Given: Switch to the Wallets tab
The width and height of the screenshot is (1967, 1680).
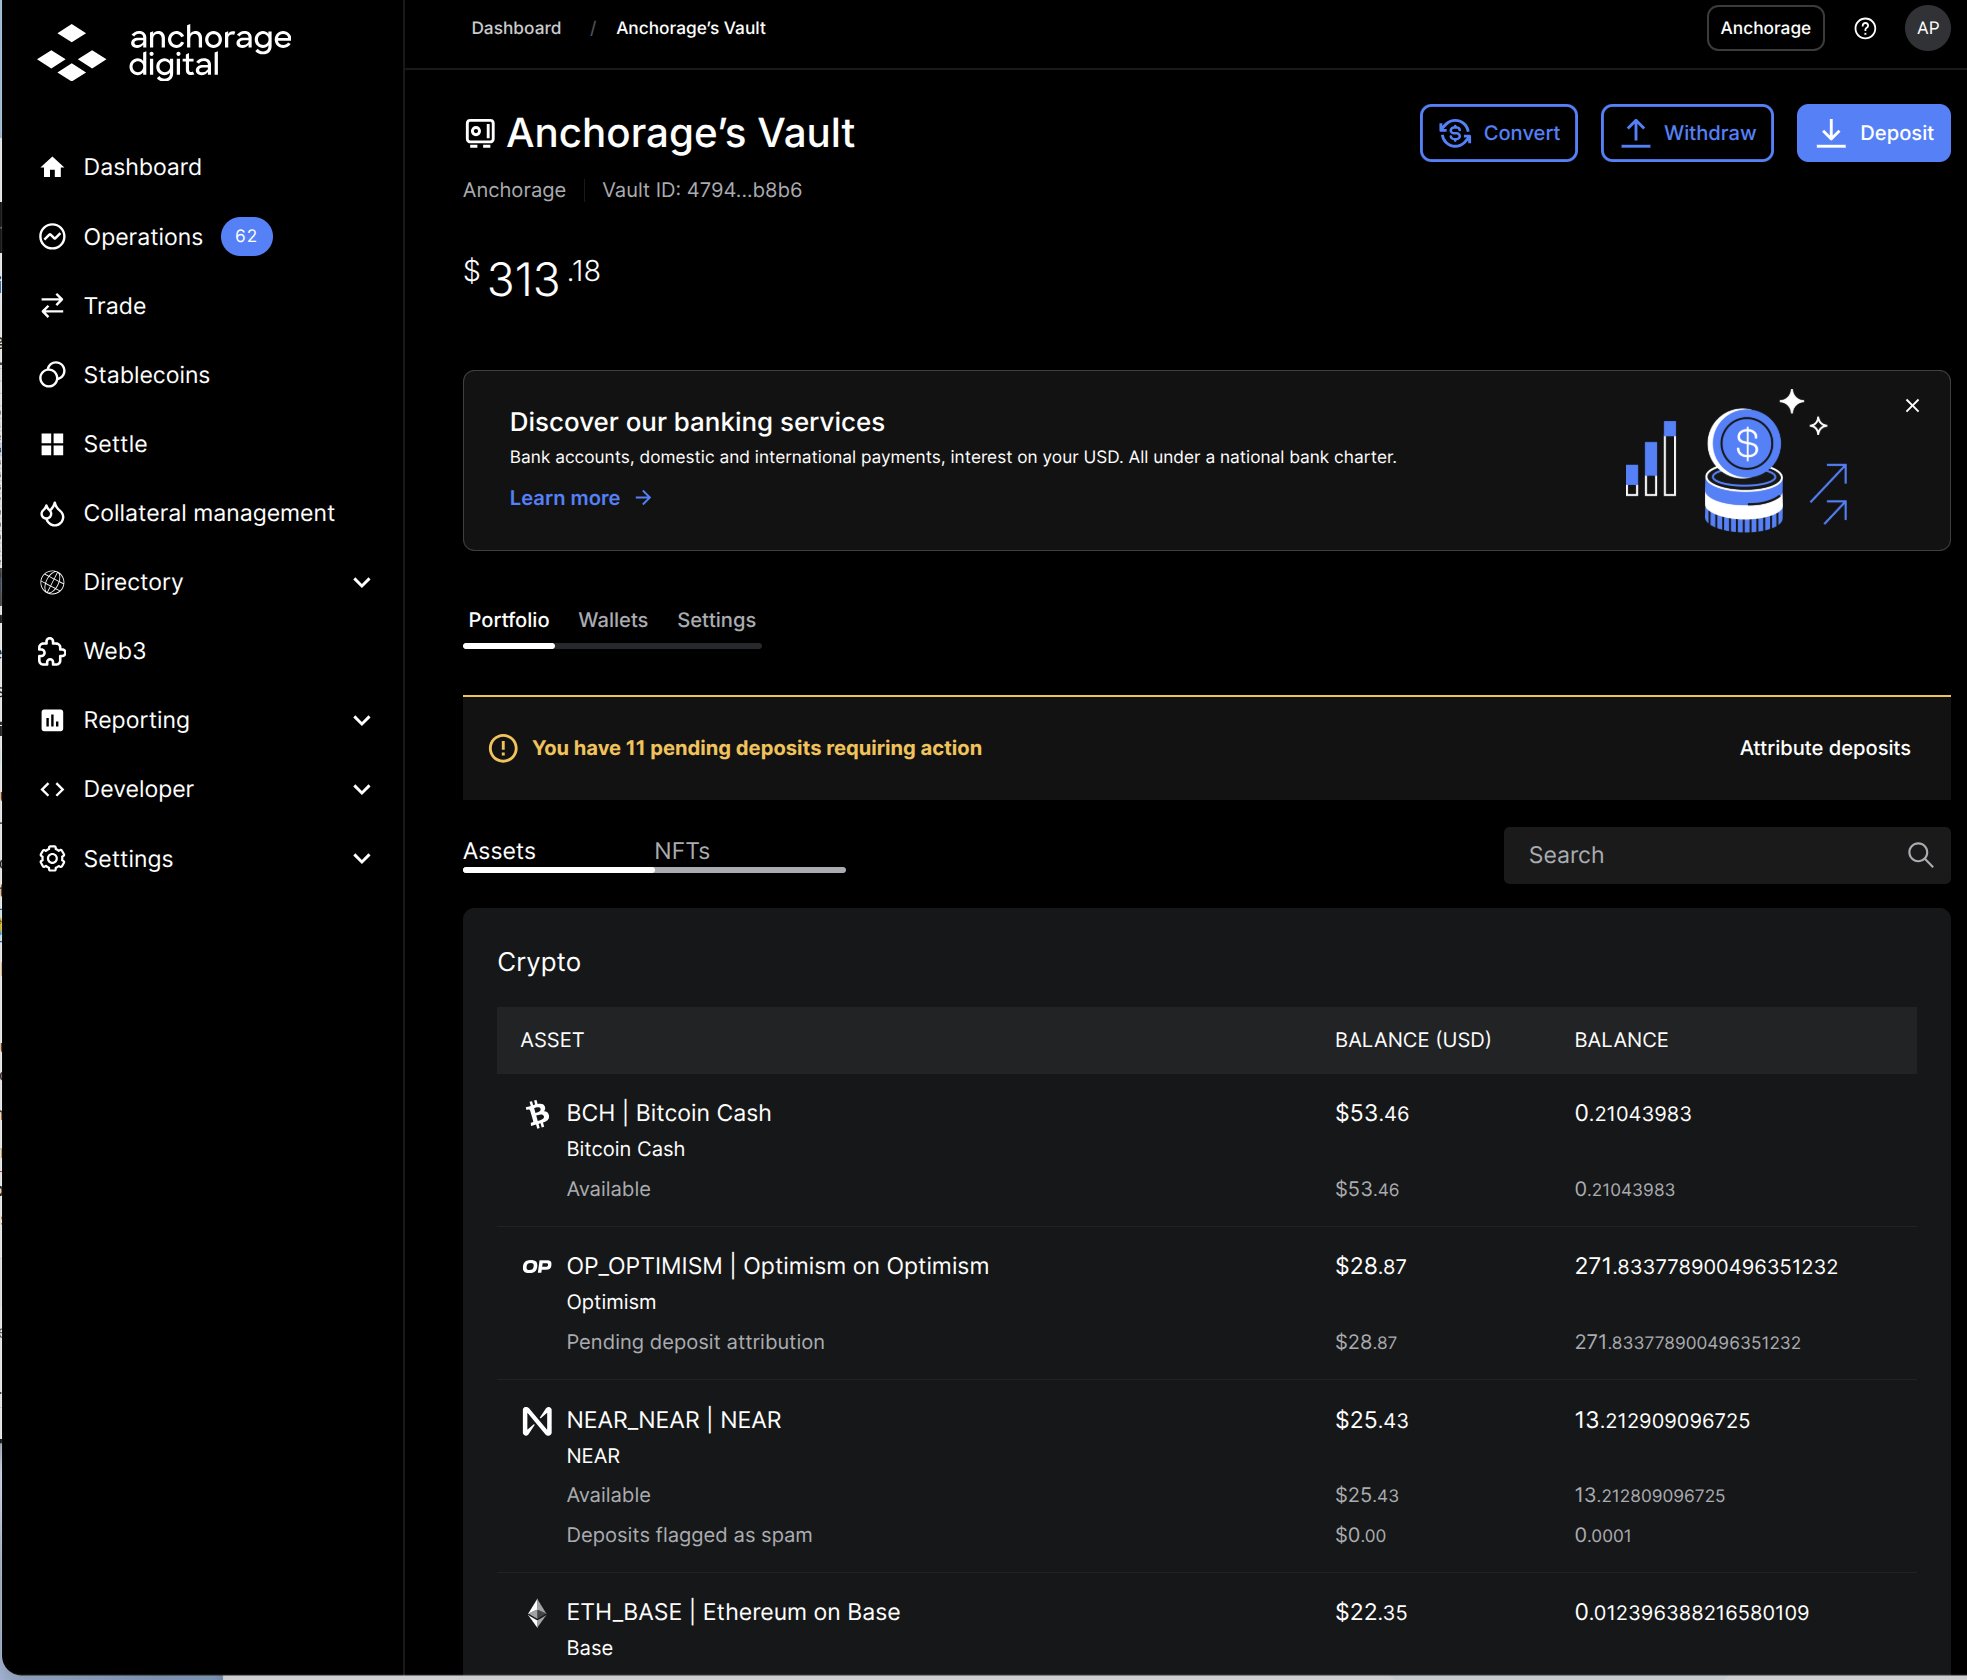Looking at the screenshot, I should tap(613, 620).
